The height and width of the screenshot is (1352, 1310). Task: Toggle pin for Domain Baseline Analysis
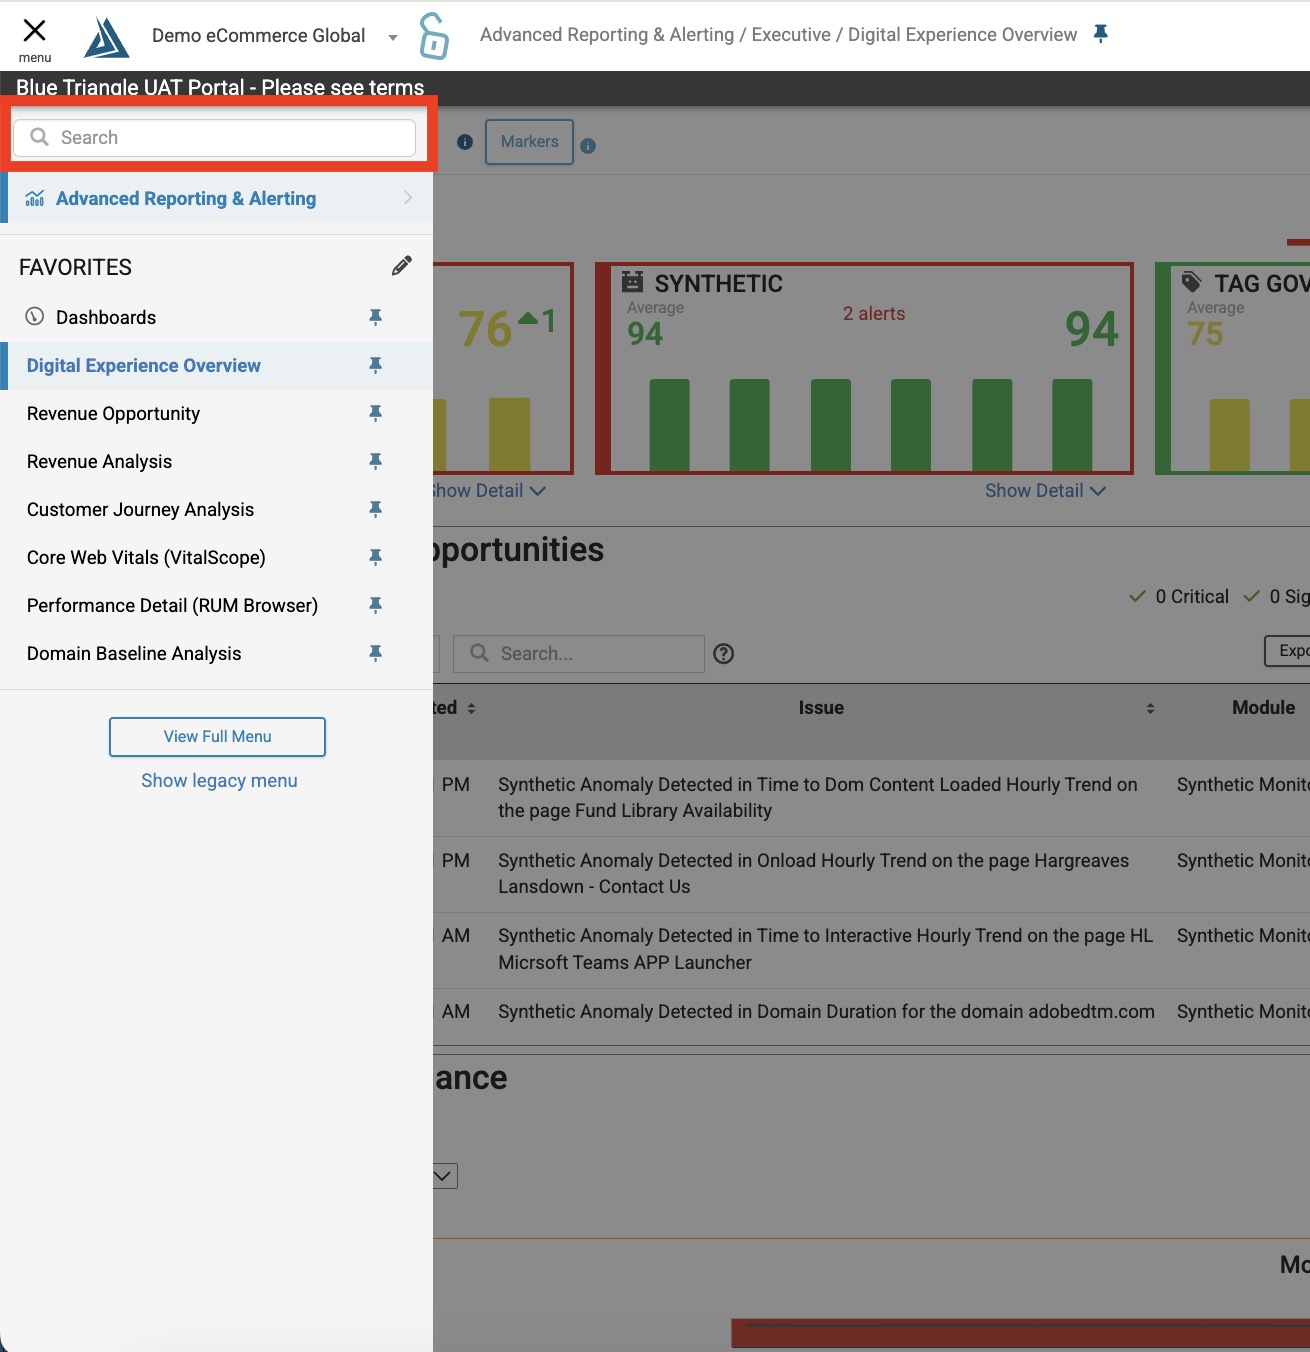pos(376,653)
